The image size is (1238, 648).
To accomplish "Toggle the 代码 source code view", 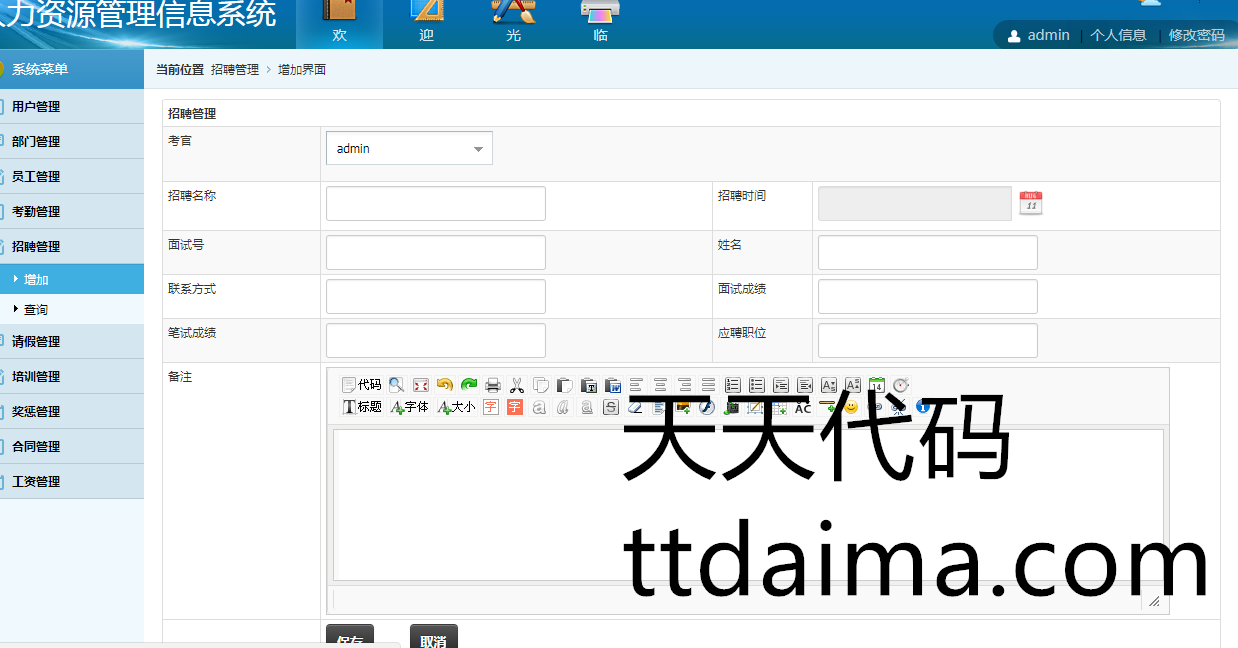I will click(361, 385).
